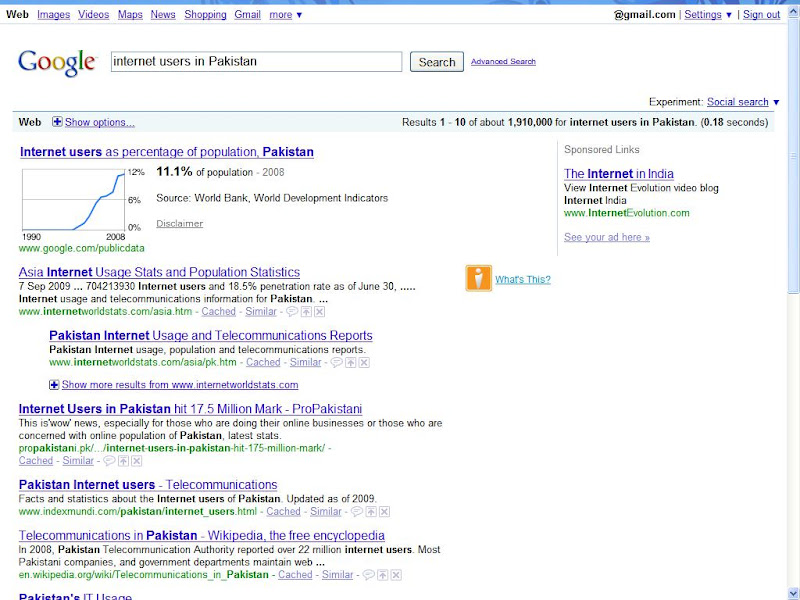Go to Videos search

tap(94, 15)
